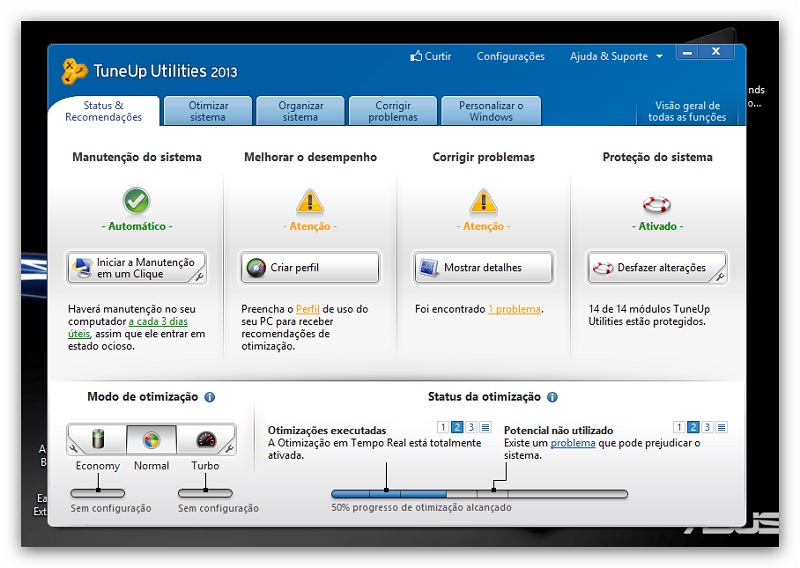
Task: Click the warning icon under Corrigir problemas
Action: click(483, 201)
